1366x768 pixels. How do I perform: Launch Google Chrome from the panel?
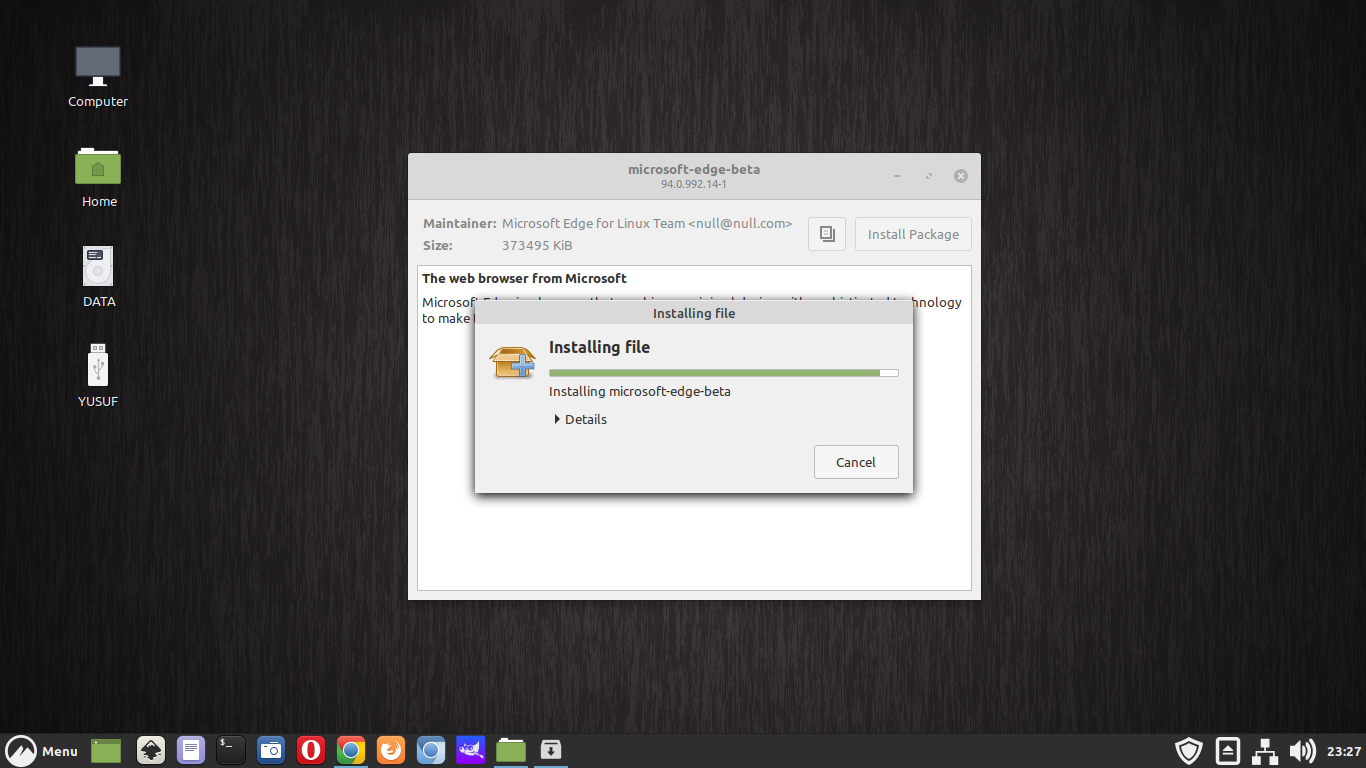[351, 750]
